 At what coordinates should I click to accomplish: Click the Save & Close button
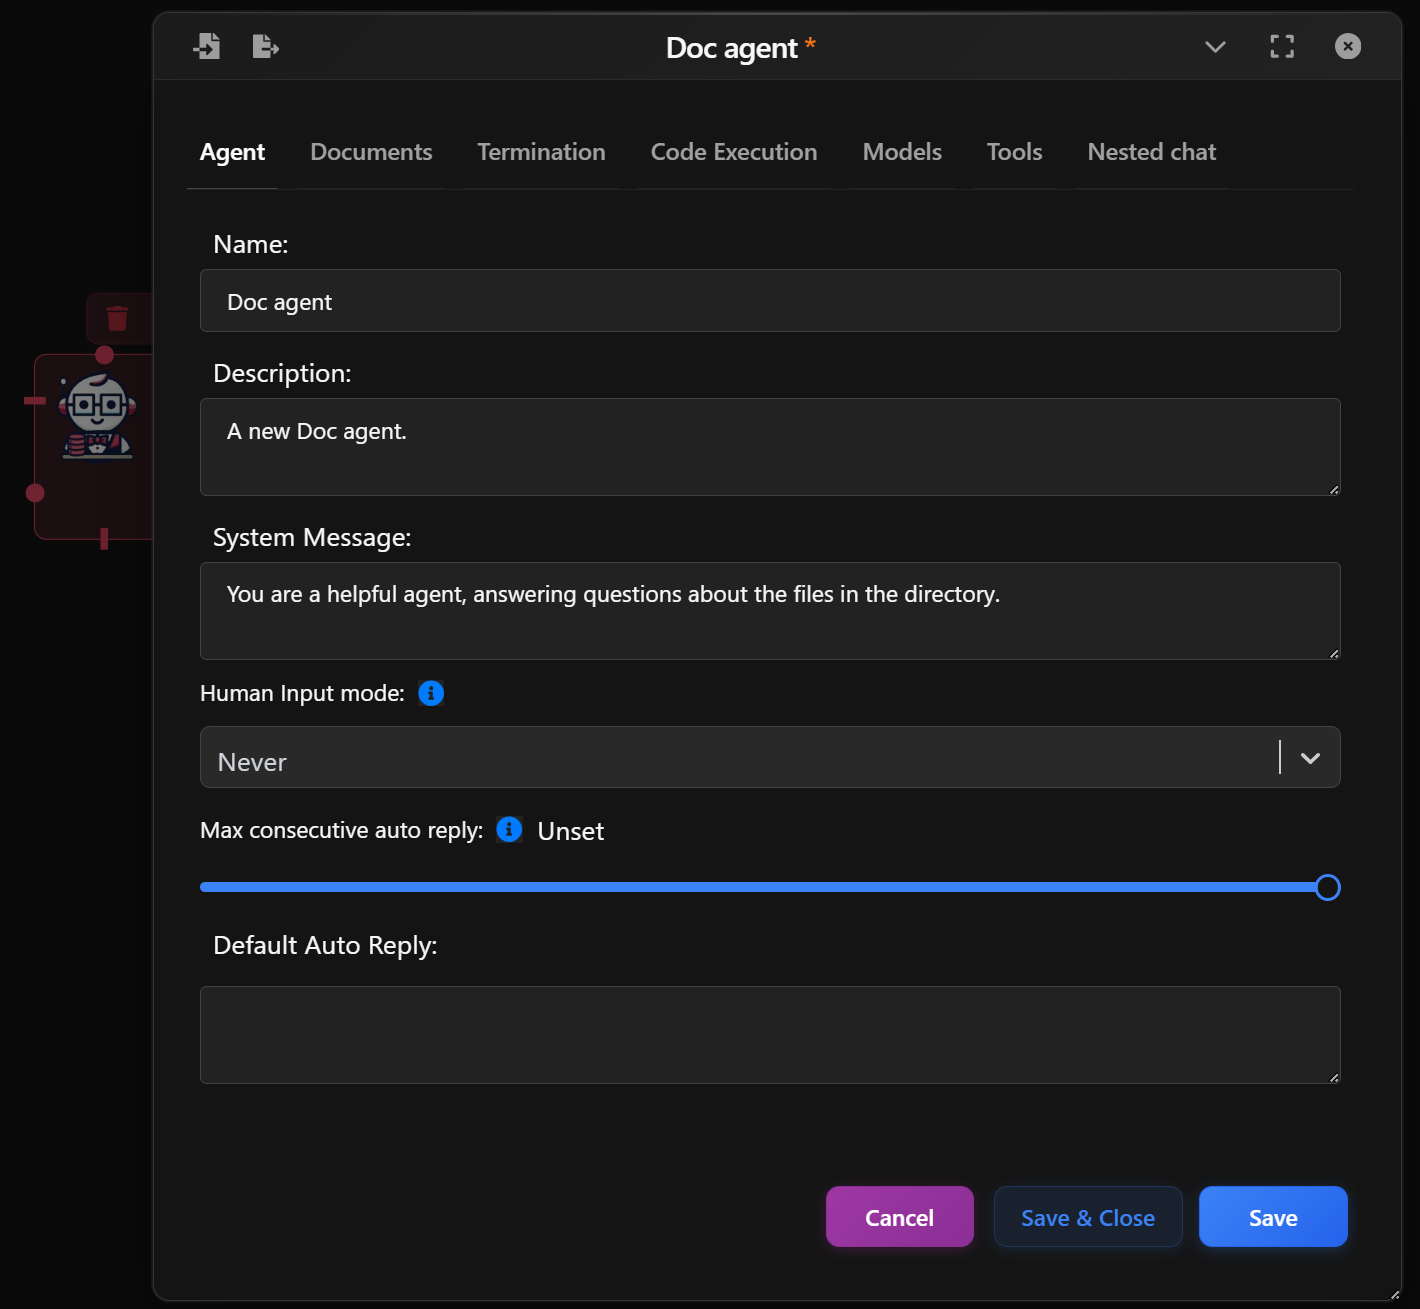(1088, 1217)
